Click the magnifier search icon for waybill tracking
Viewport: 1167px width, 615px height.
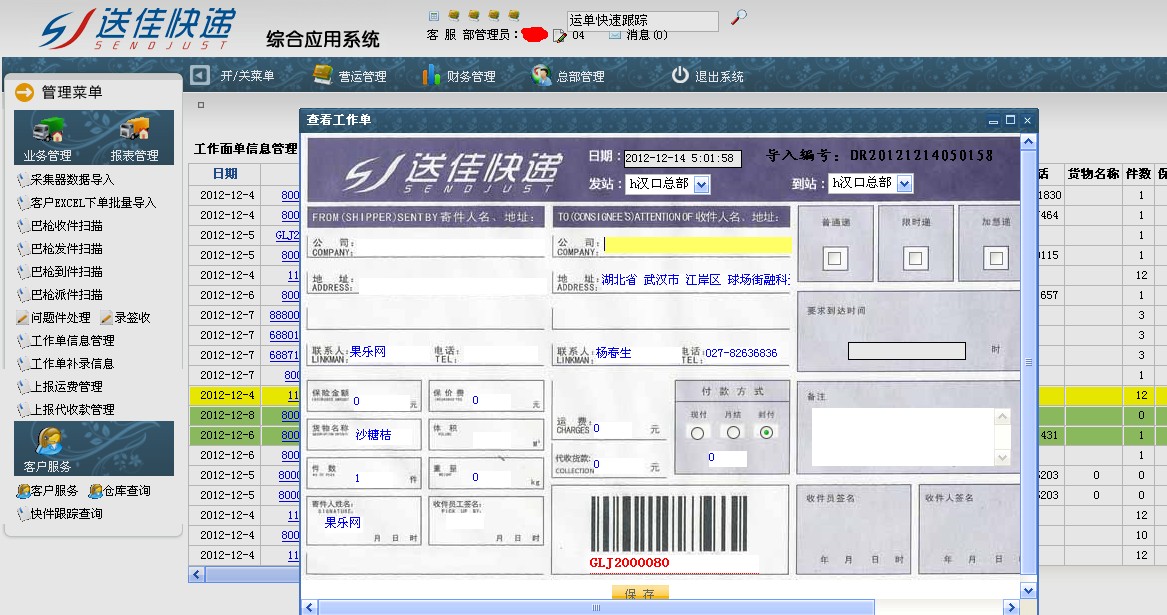click(739, 17)
